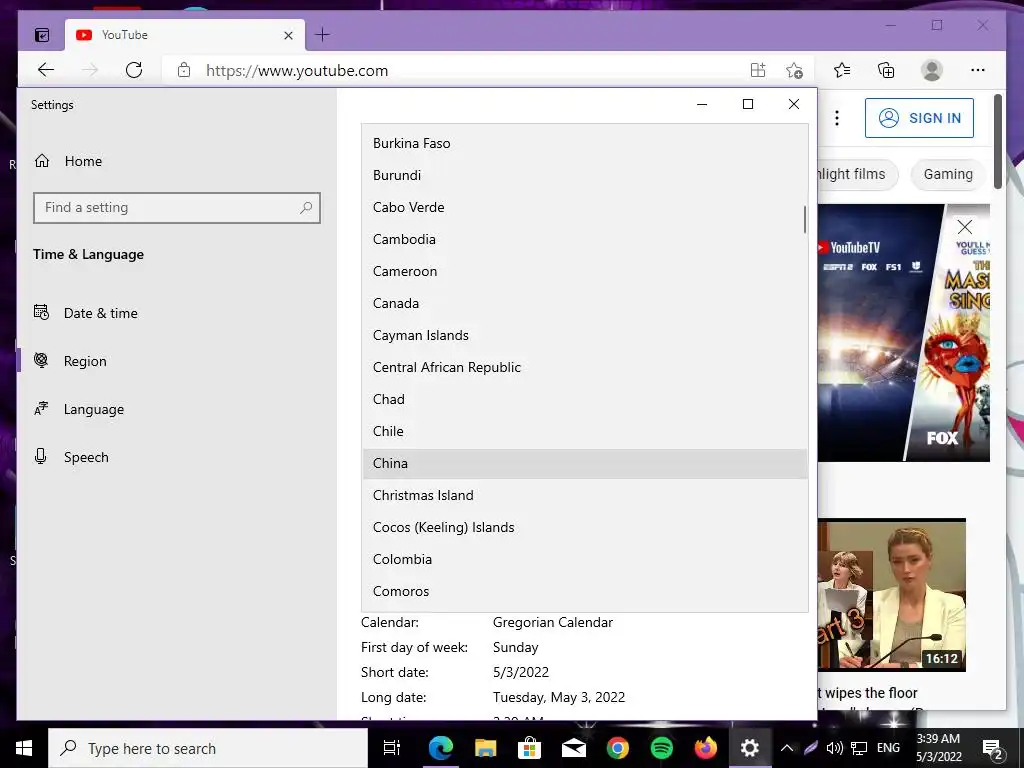Add this page to favorites
1024x768 pixels.
tap(794, 70)
